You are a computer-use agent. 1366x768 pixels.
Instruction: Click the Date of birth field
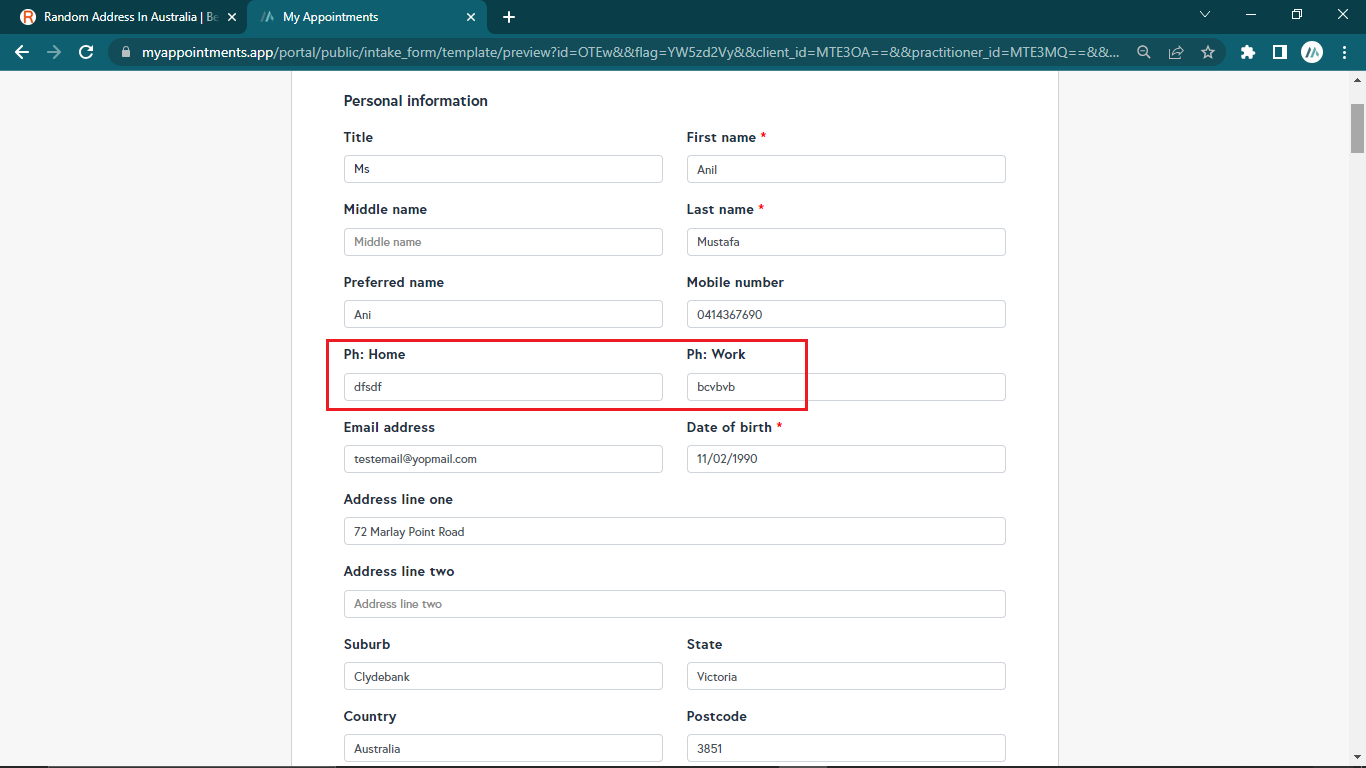[x=845, y=459]
